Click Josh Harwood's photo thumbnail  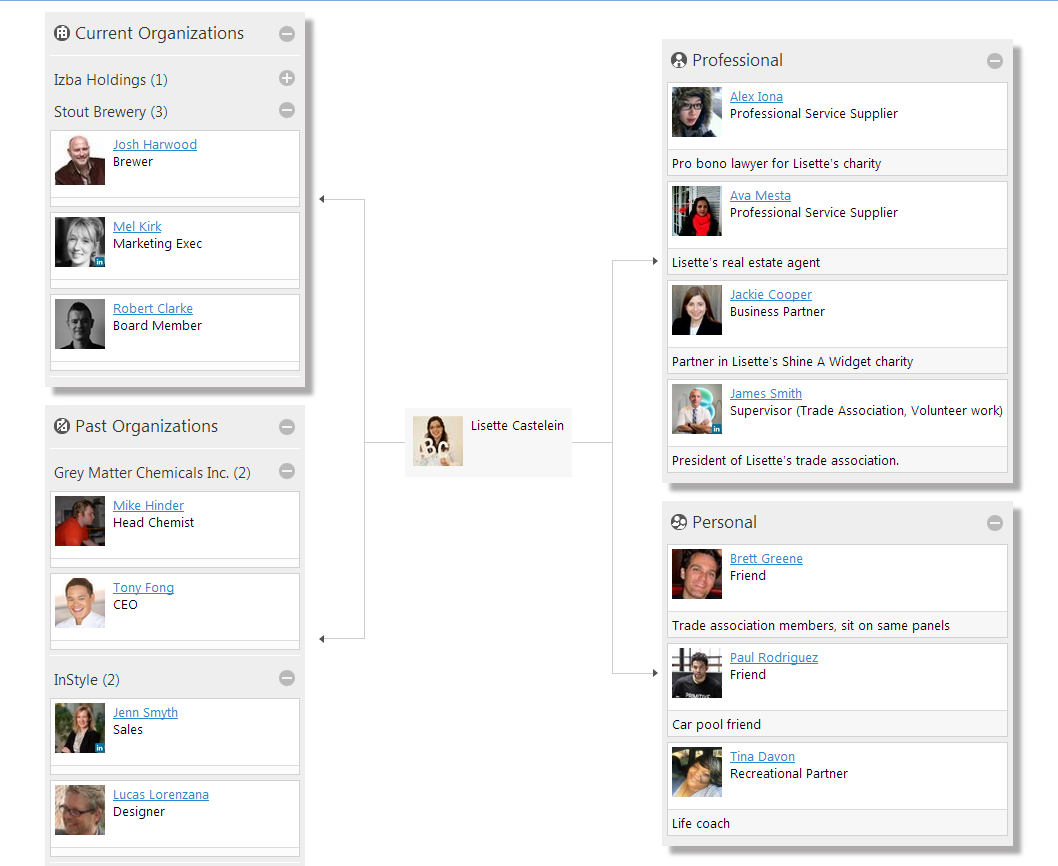tap(80, 160)
